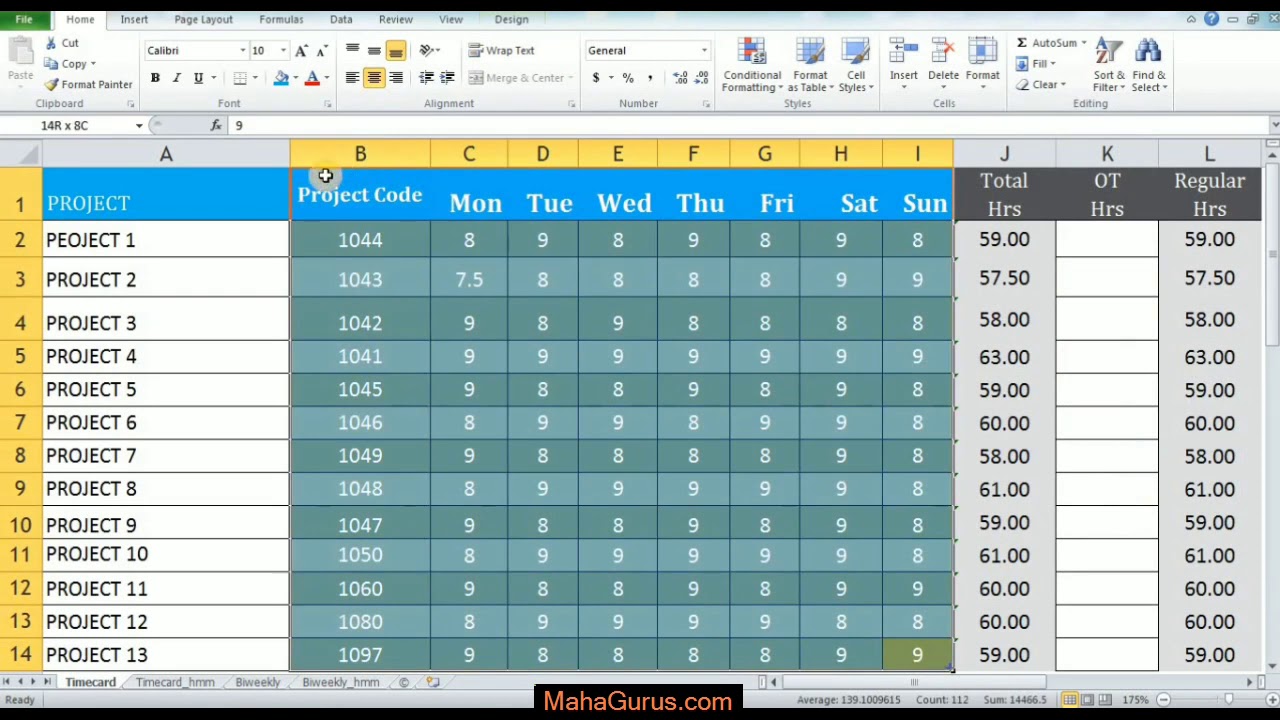Open the Page Layout ribbon tab
1280x720 pixels.
coord(203,19)
